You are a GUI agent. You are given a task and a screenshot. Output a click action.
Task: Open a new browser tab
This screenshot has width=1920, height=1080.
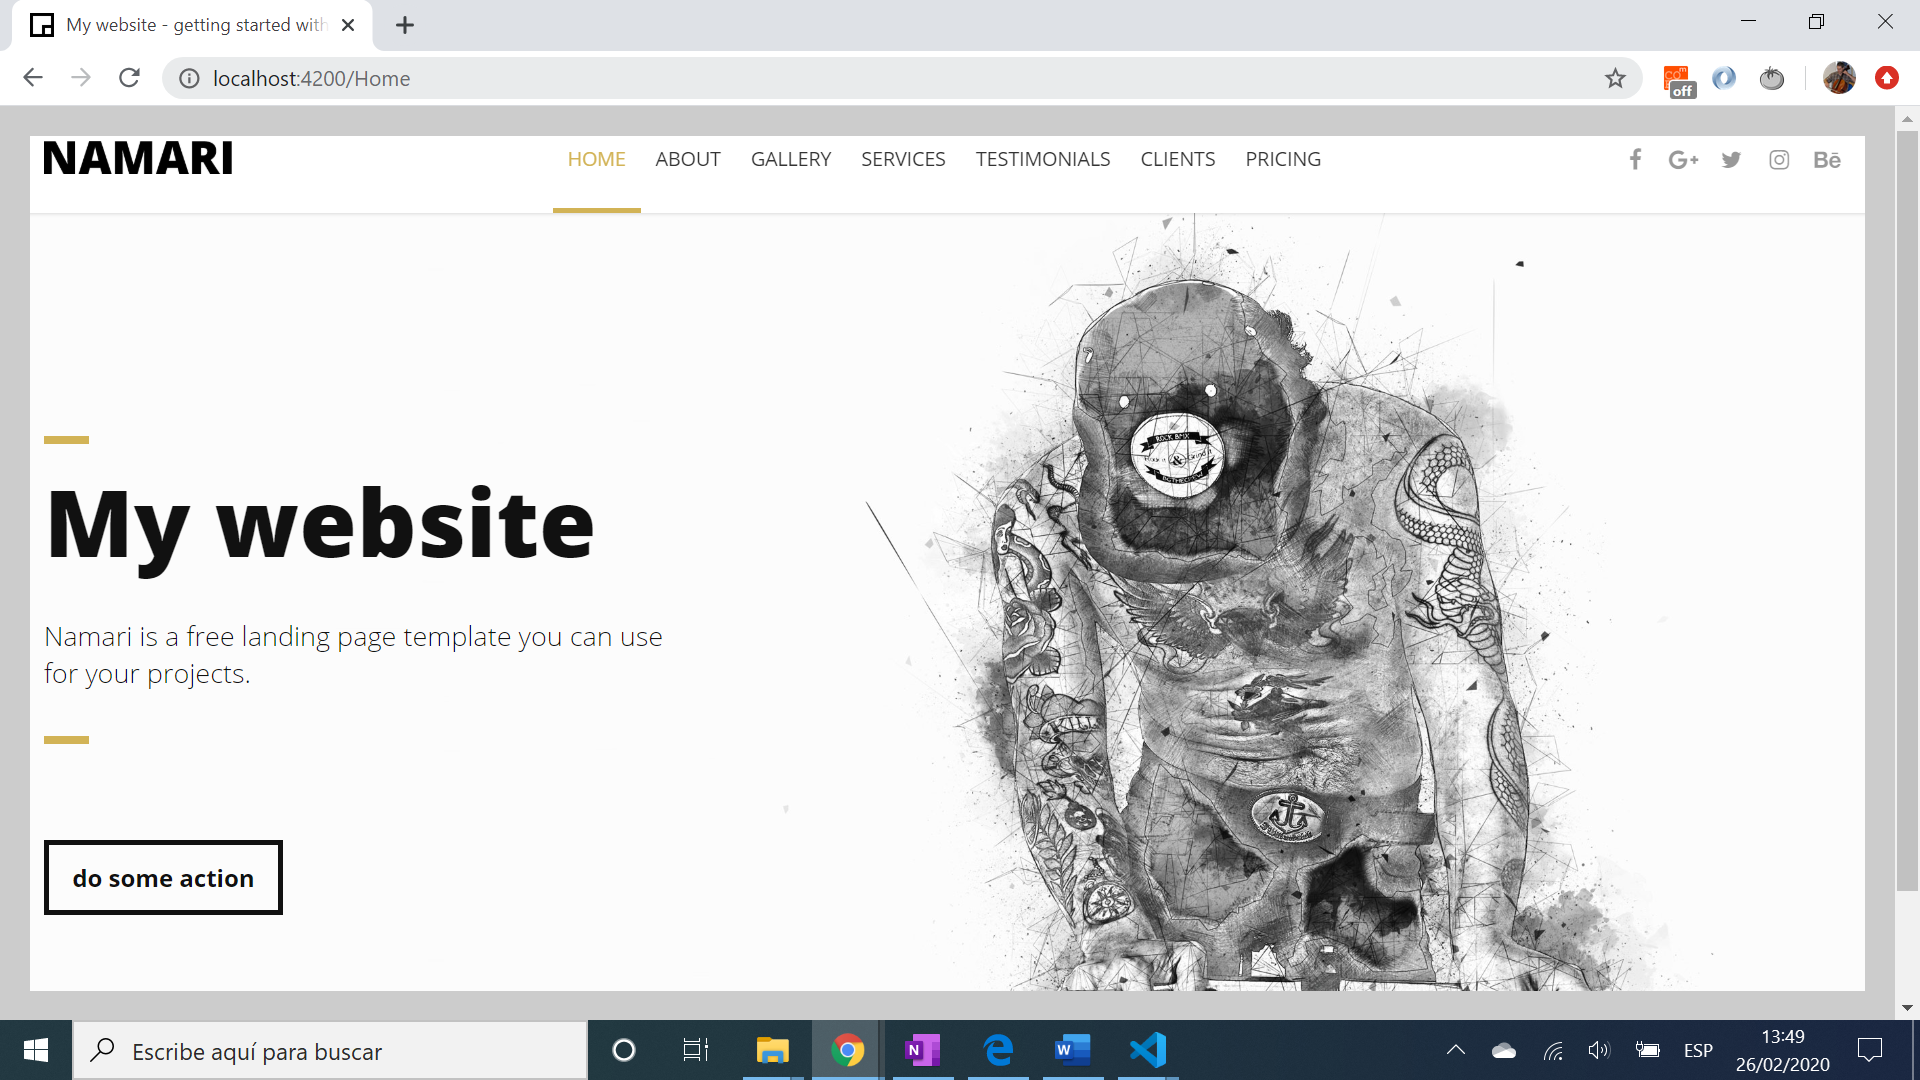(405, 25)
